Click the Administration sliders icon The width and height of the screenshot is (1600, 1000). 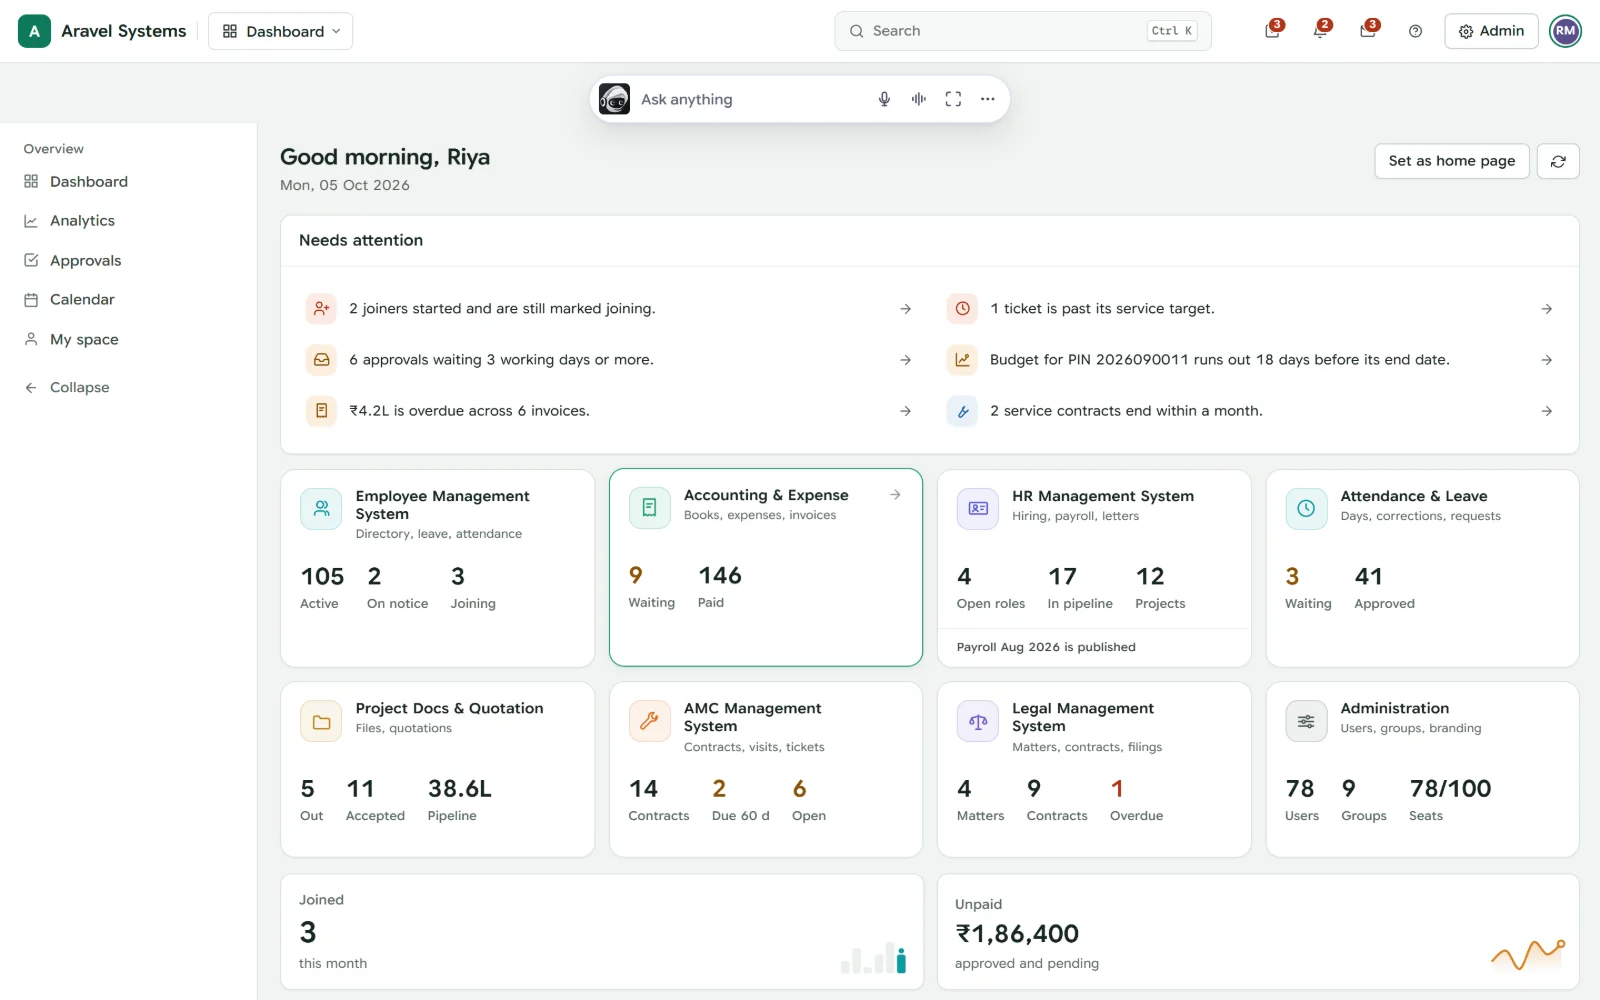coord(1306,721)
